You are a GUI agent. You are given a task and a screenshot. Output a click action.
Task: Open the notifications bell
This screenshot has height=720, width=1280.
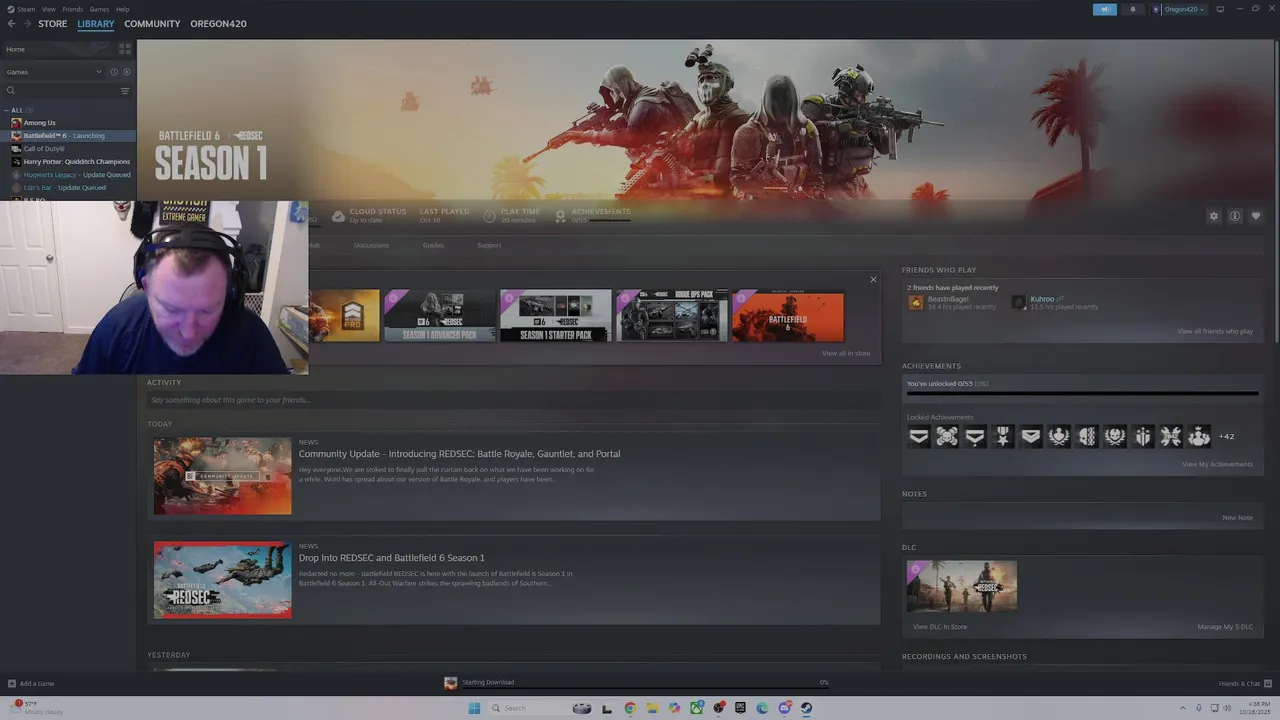(1132, 9)
